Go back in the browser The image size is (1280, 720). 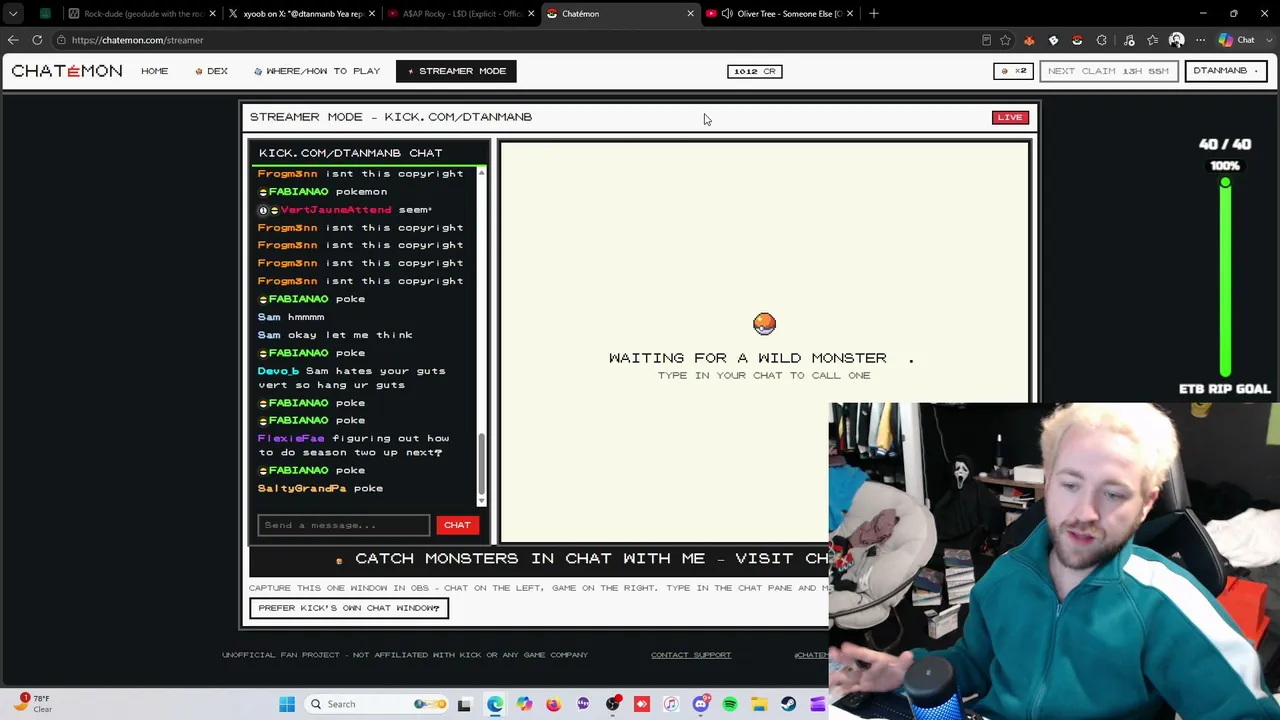pyautogui.click(x=13, y=40)
